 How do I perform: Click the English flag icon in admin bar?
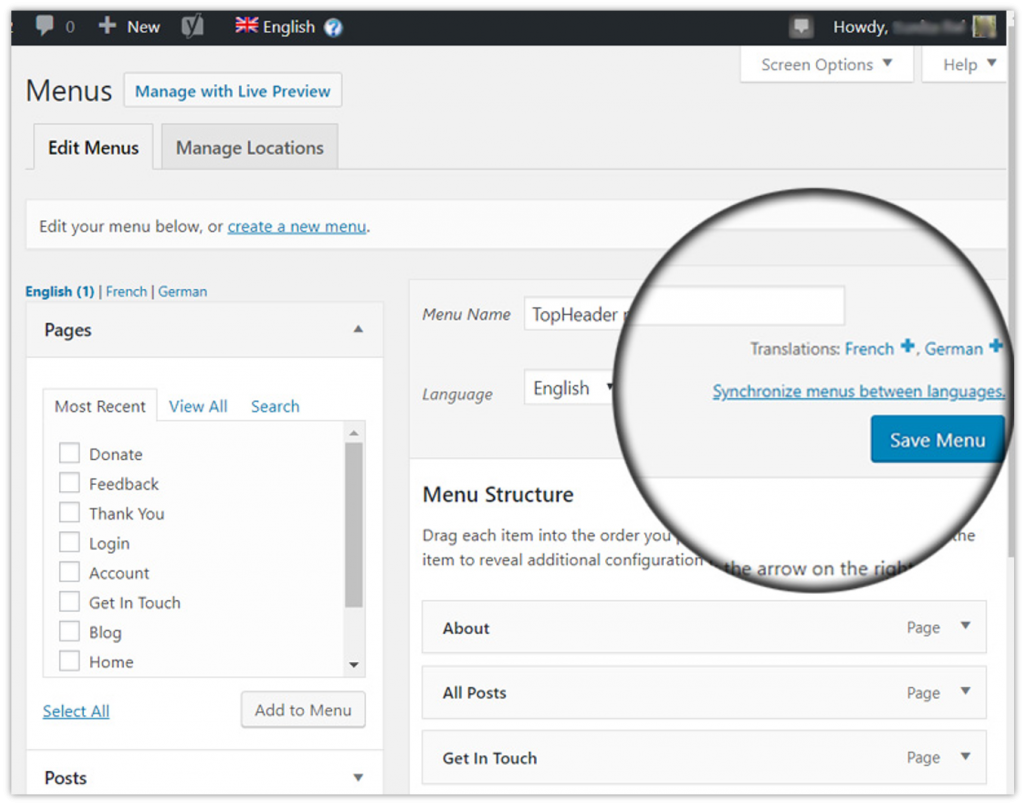pyautogui.click(x=246, y=26)
